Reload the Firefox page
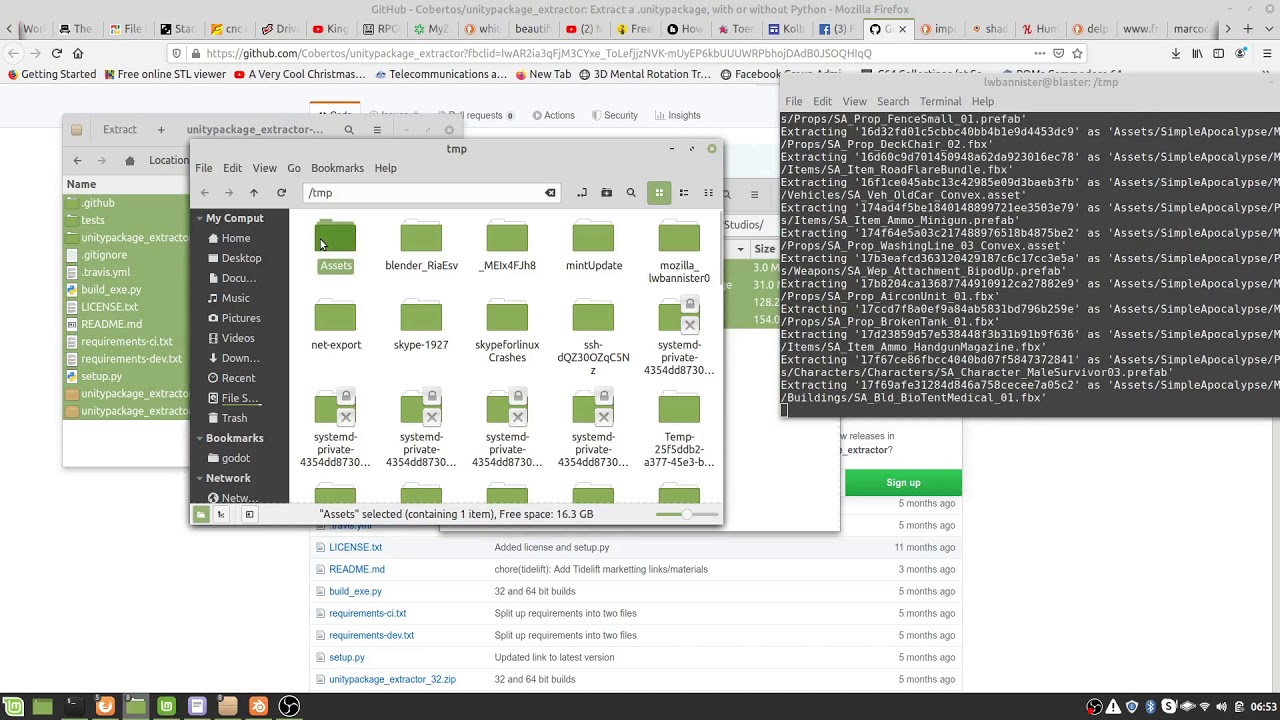 tap(57, 53)
